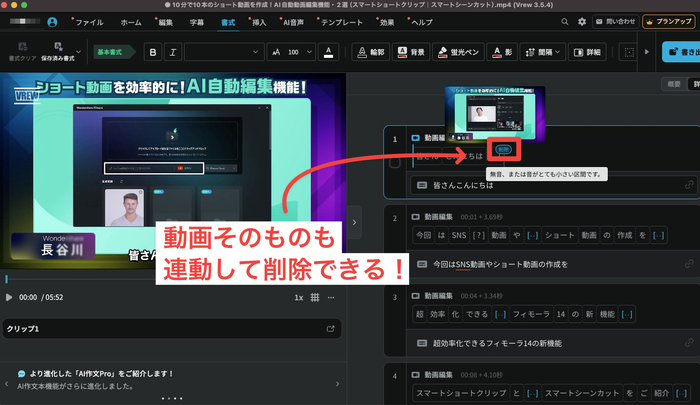Collapse preview panel with chevron
This screenshot has width=700, height=405.
(354, 222)
